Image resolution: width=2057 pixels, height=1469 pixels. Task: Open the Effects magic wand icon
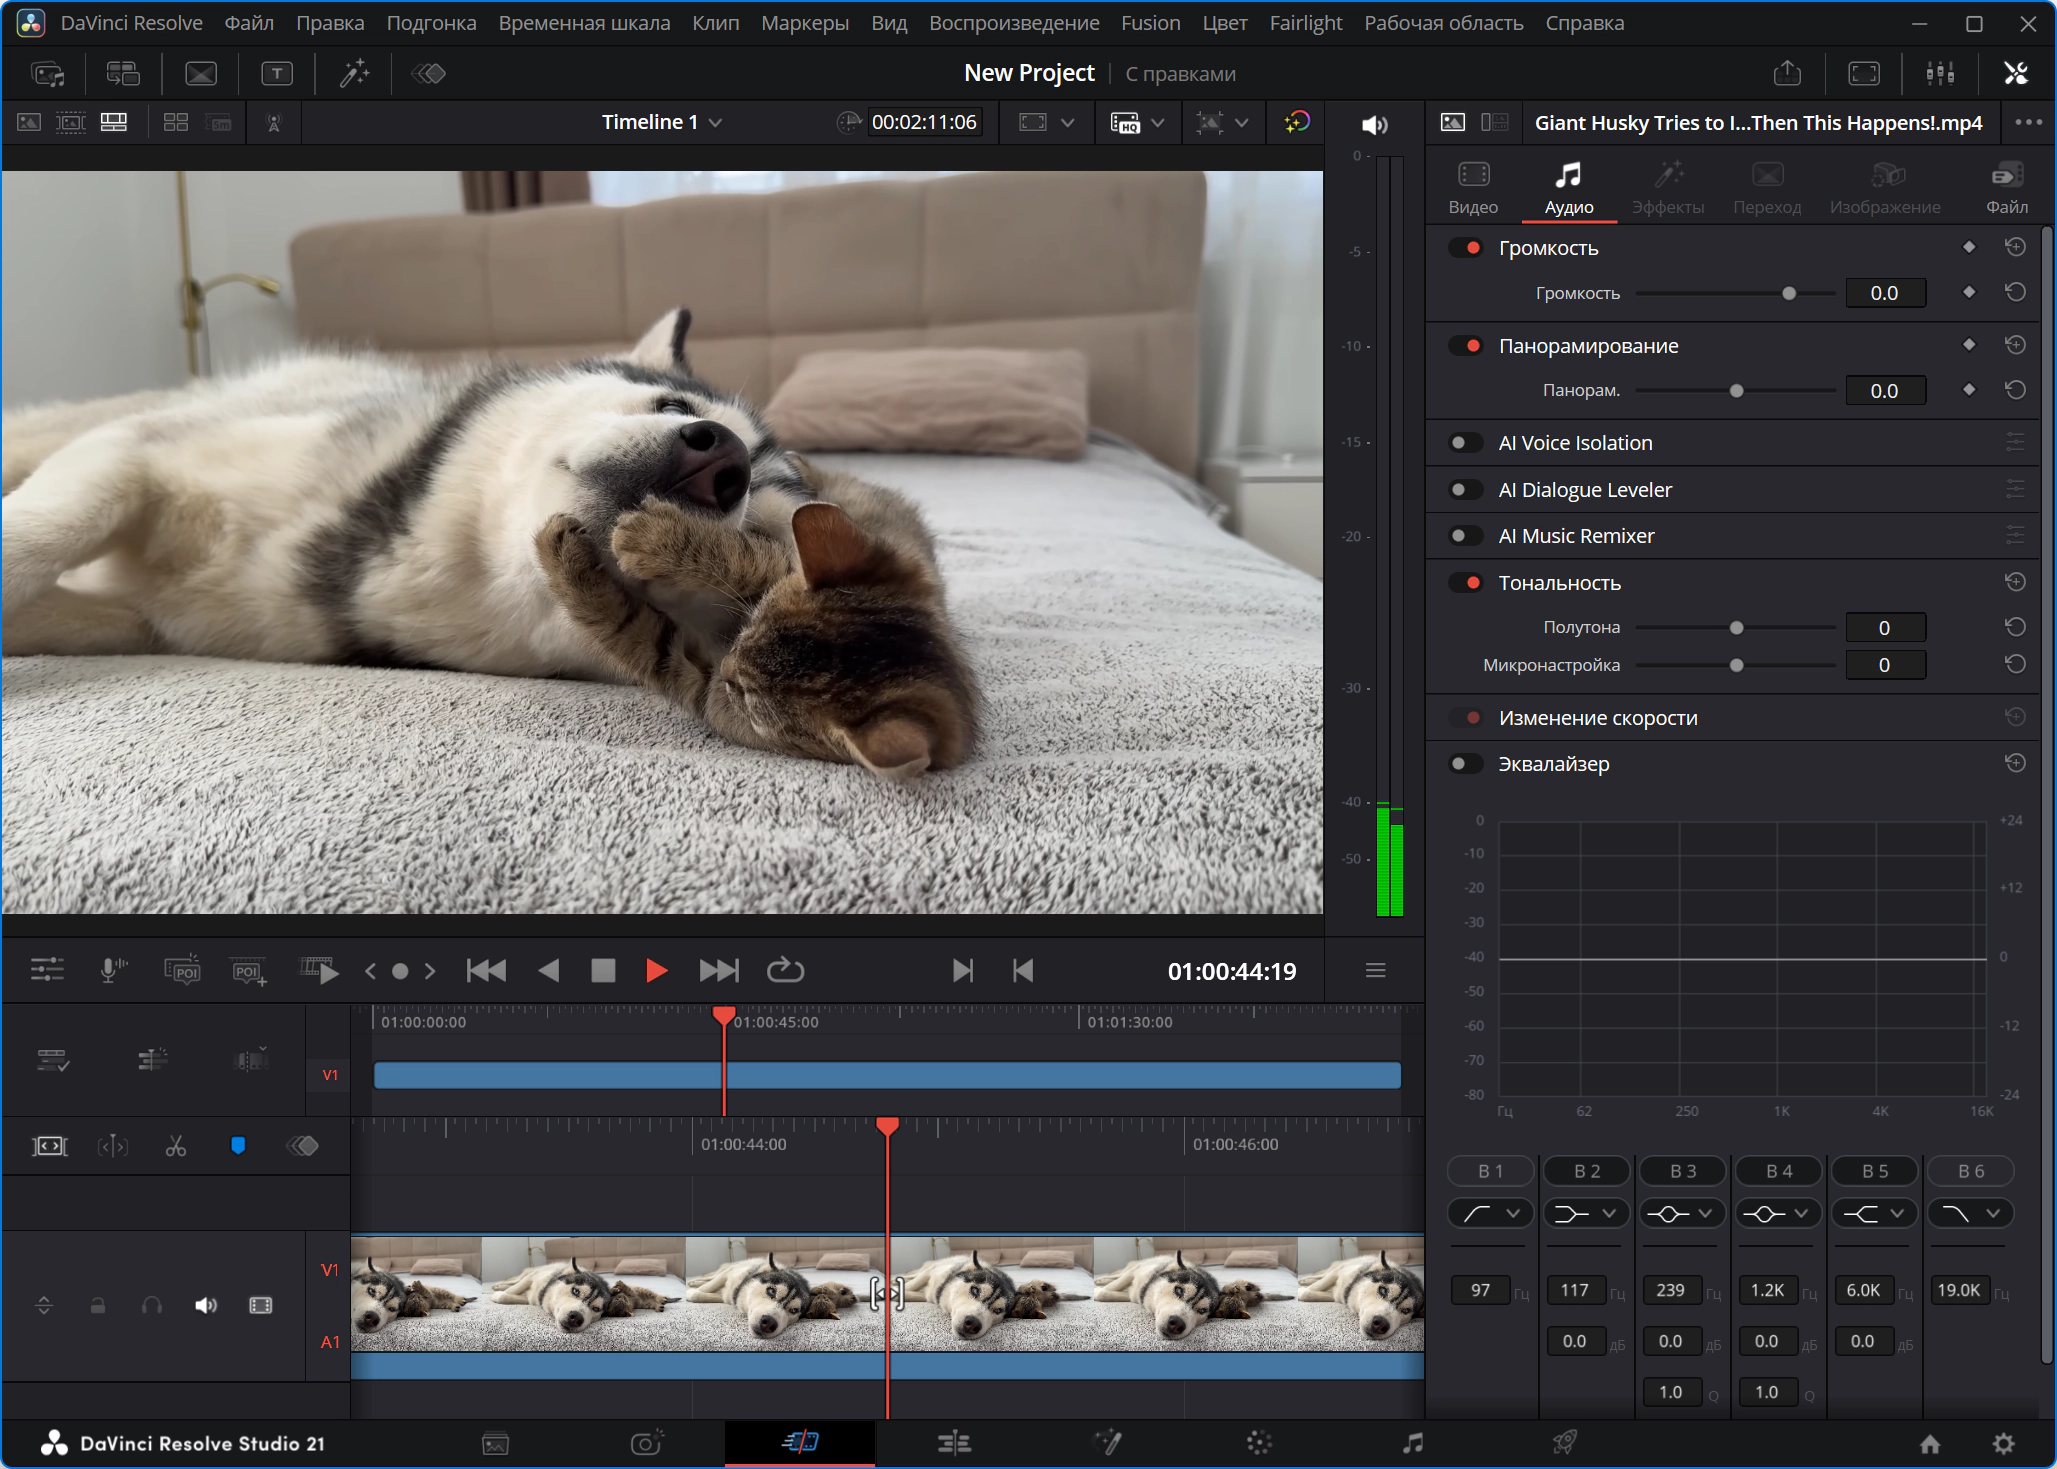pyautogui.click(x=354, y=73)
